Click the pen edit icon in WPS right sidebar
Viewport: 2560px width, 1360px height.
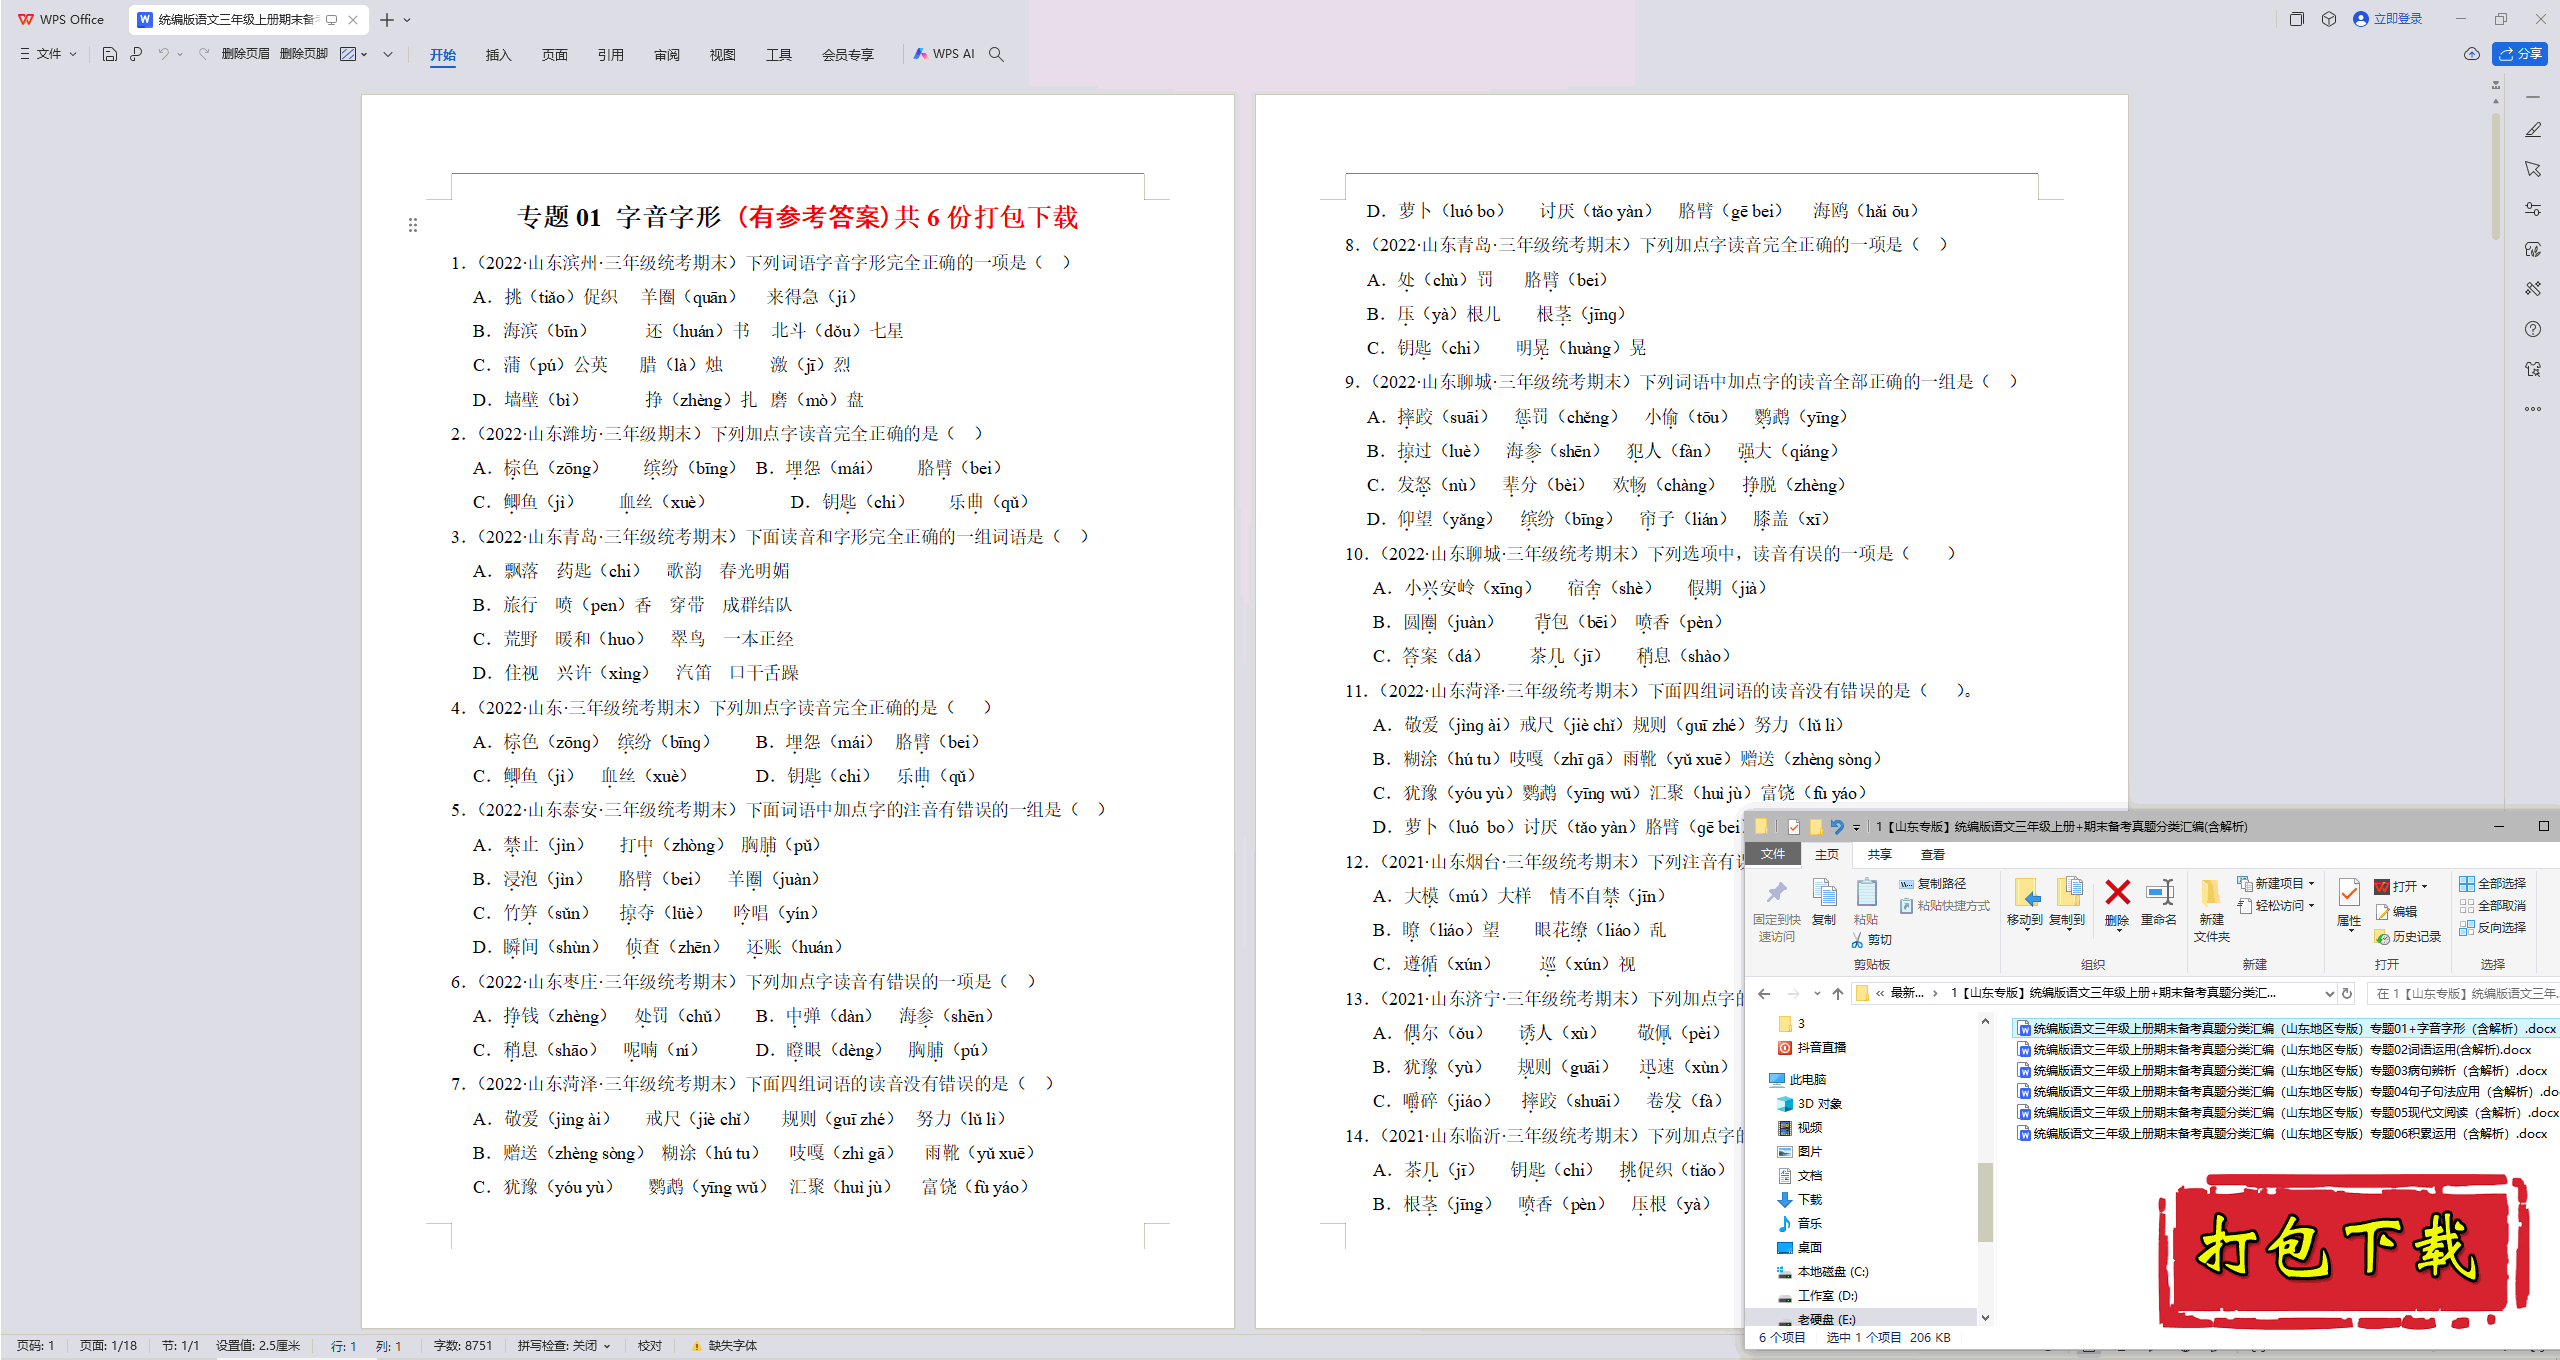(2533, 130)
